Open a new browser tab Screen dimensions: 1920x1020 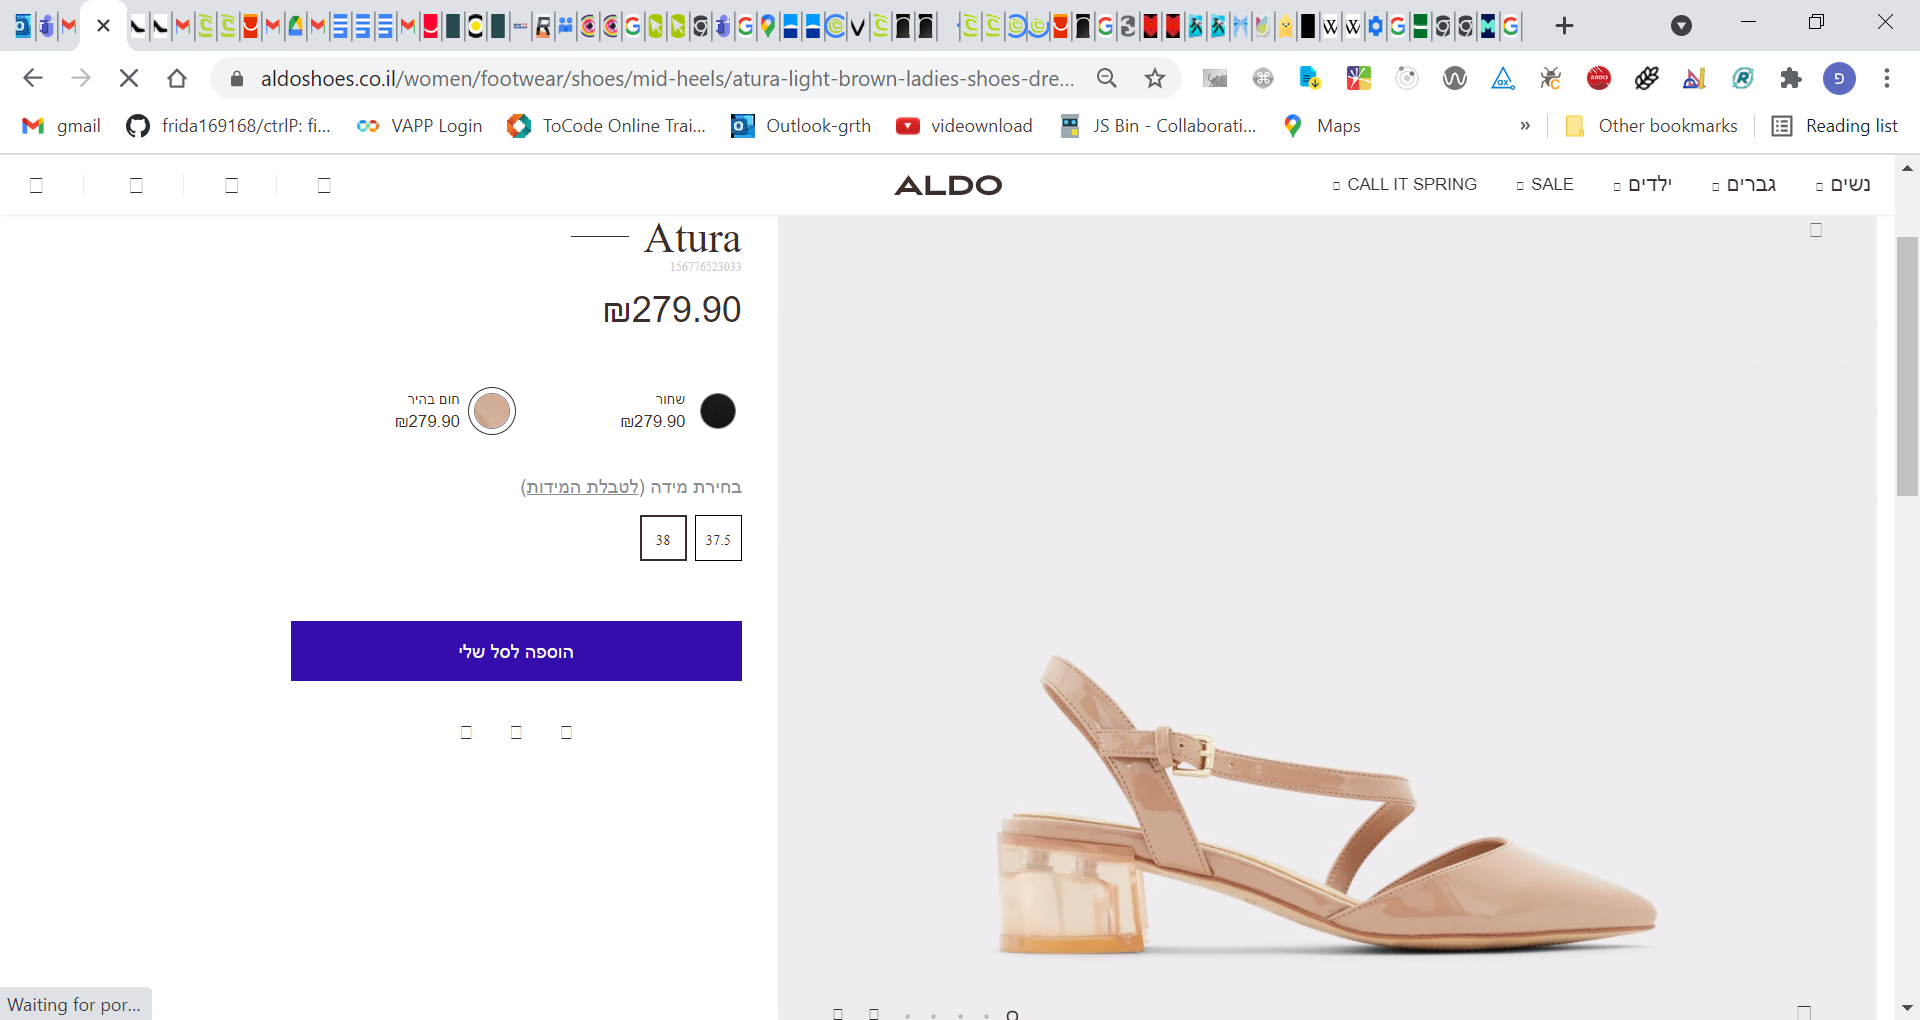click(1565, 26)
